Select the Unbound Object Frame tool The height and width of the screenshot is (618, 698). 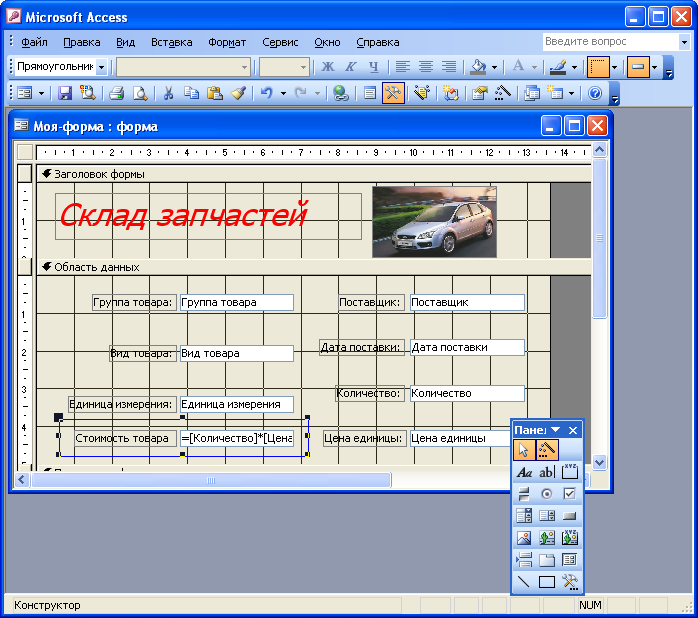pyautogui.click(x=547, y=538)
